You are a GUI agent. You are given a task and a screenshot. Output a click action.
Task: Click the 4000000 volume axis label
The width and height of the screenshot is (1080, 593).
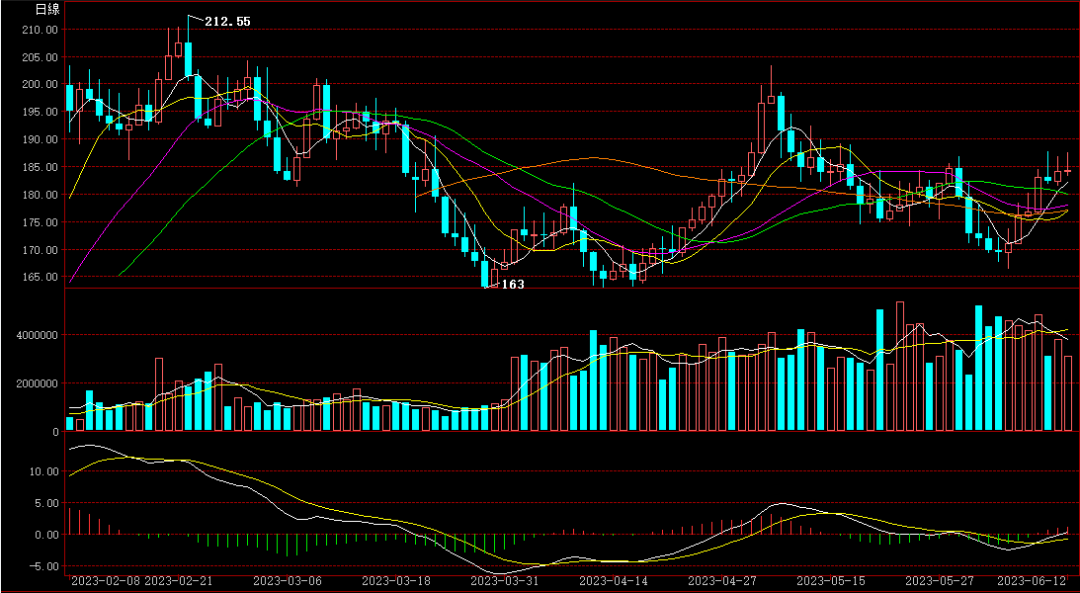(x=34, y=335)
